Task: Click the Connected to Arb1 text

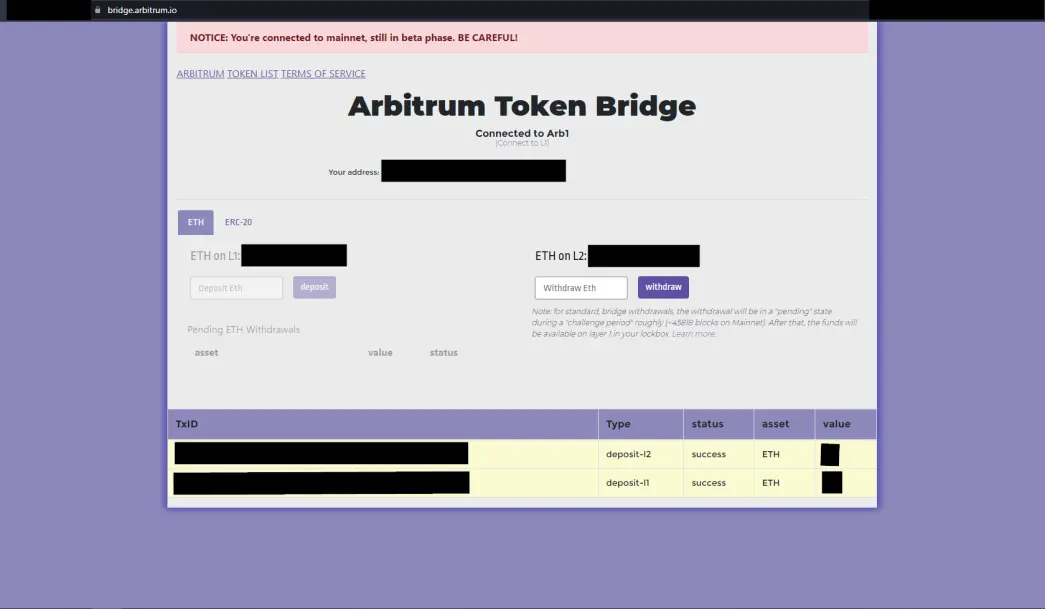Action: pyautogui.click(x=522, y=133)
